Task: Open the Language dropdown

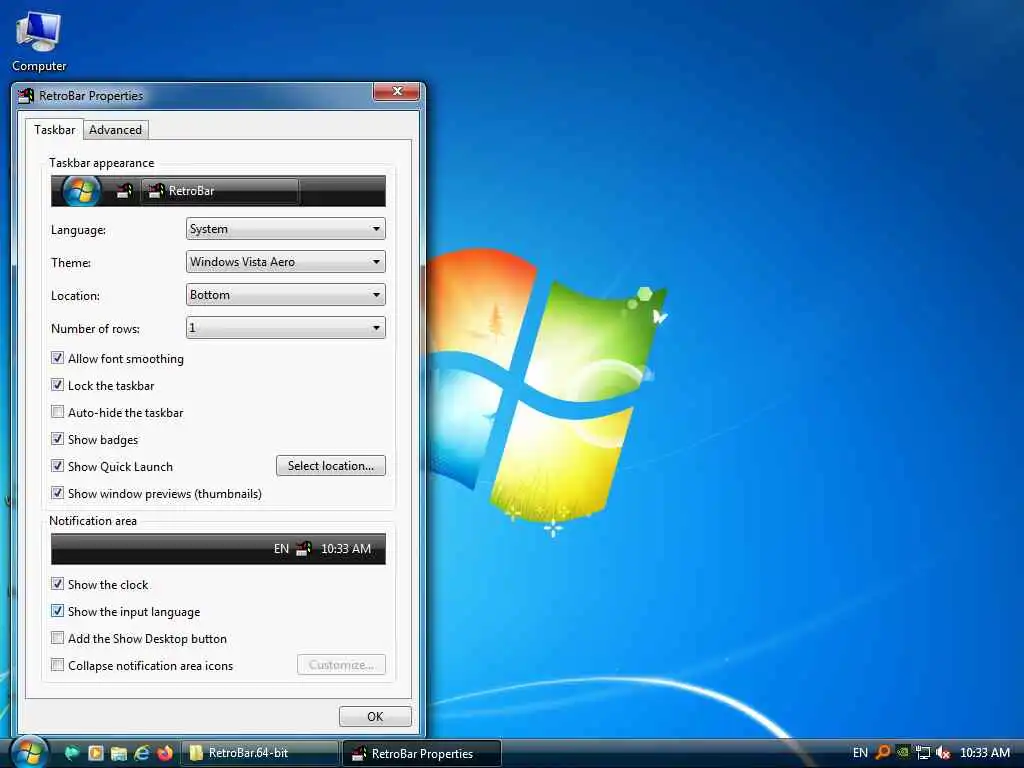Action: (x=285, y=229)
